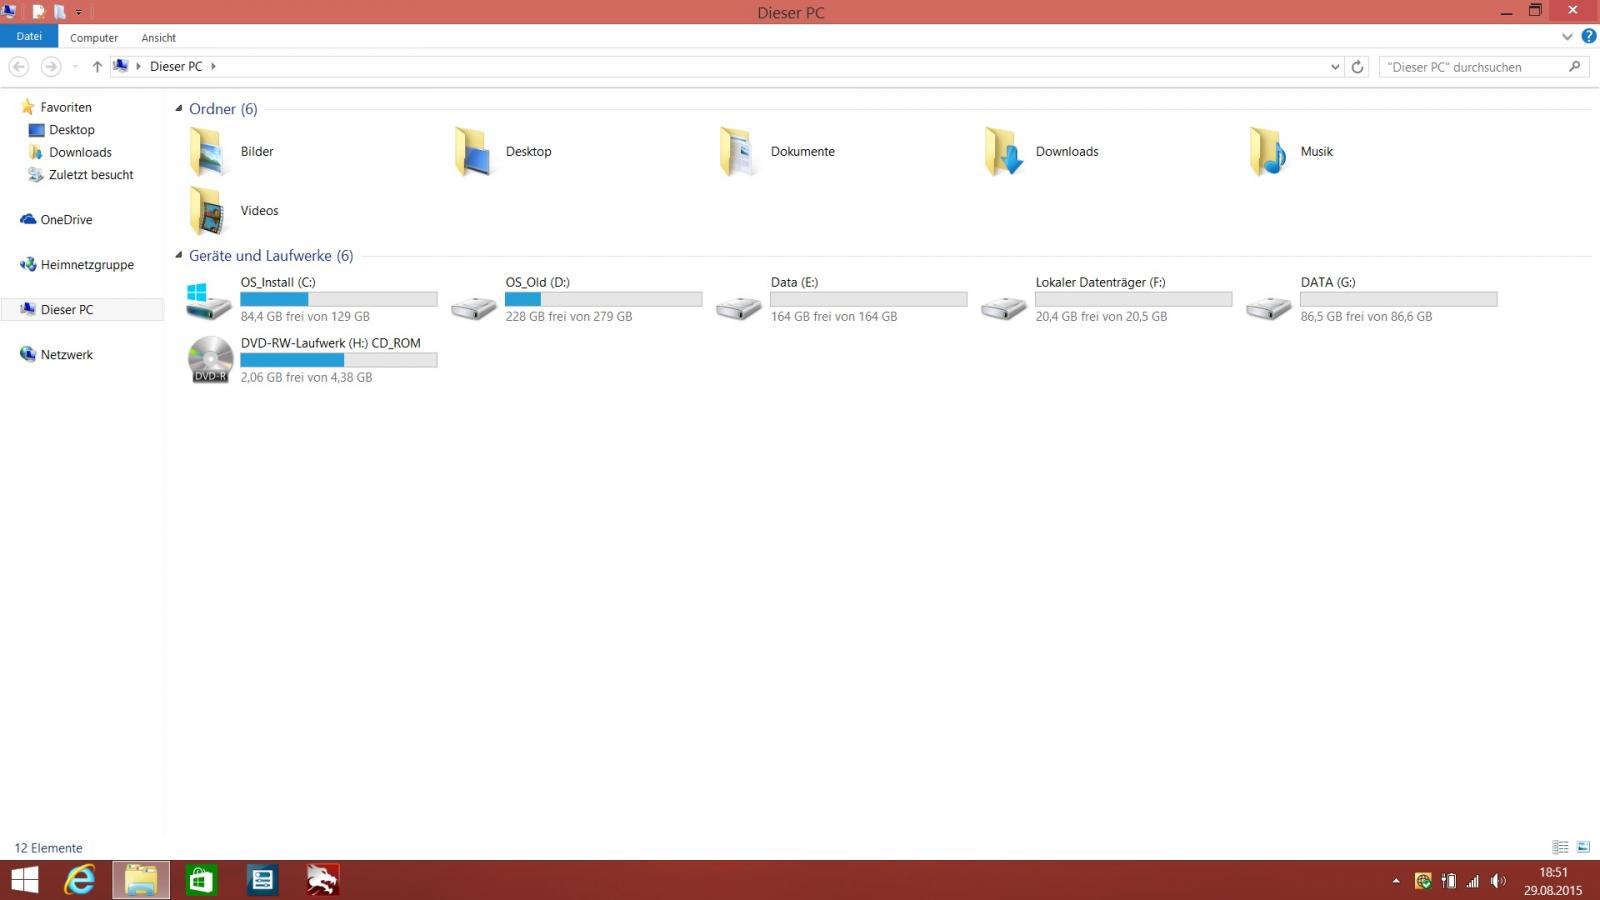Click the OS_Install (C:) capacity bar
Screen dimensions: 1600x900
pyautogui.click(x=339, y=299)
